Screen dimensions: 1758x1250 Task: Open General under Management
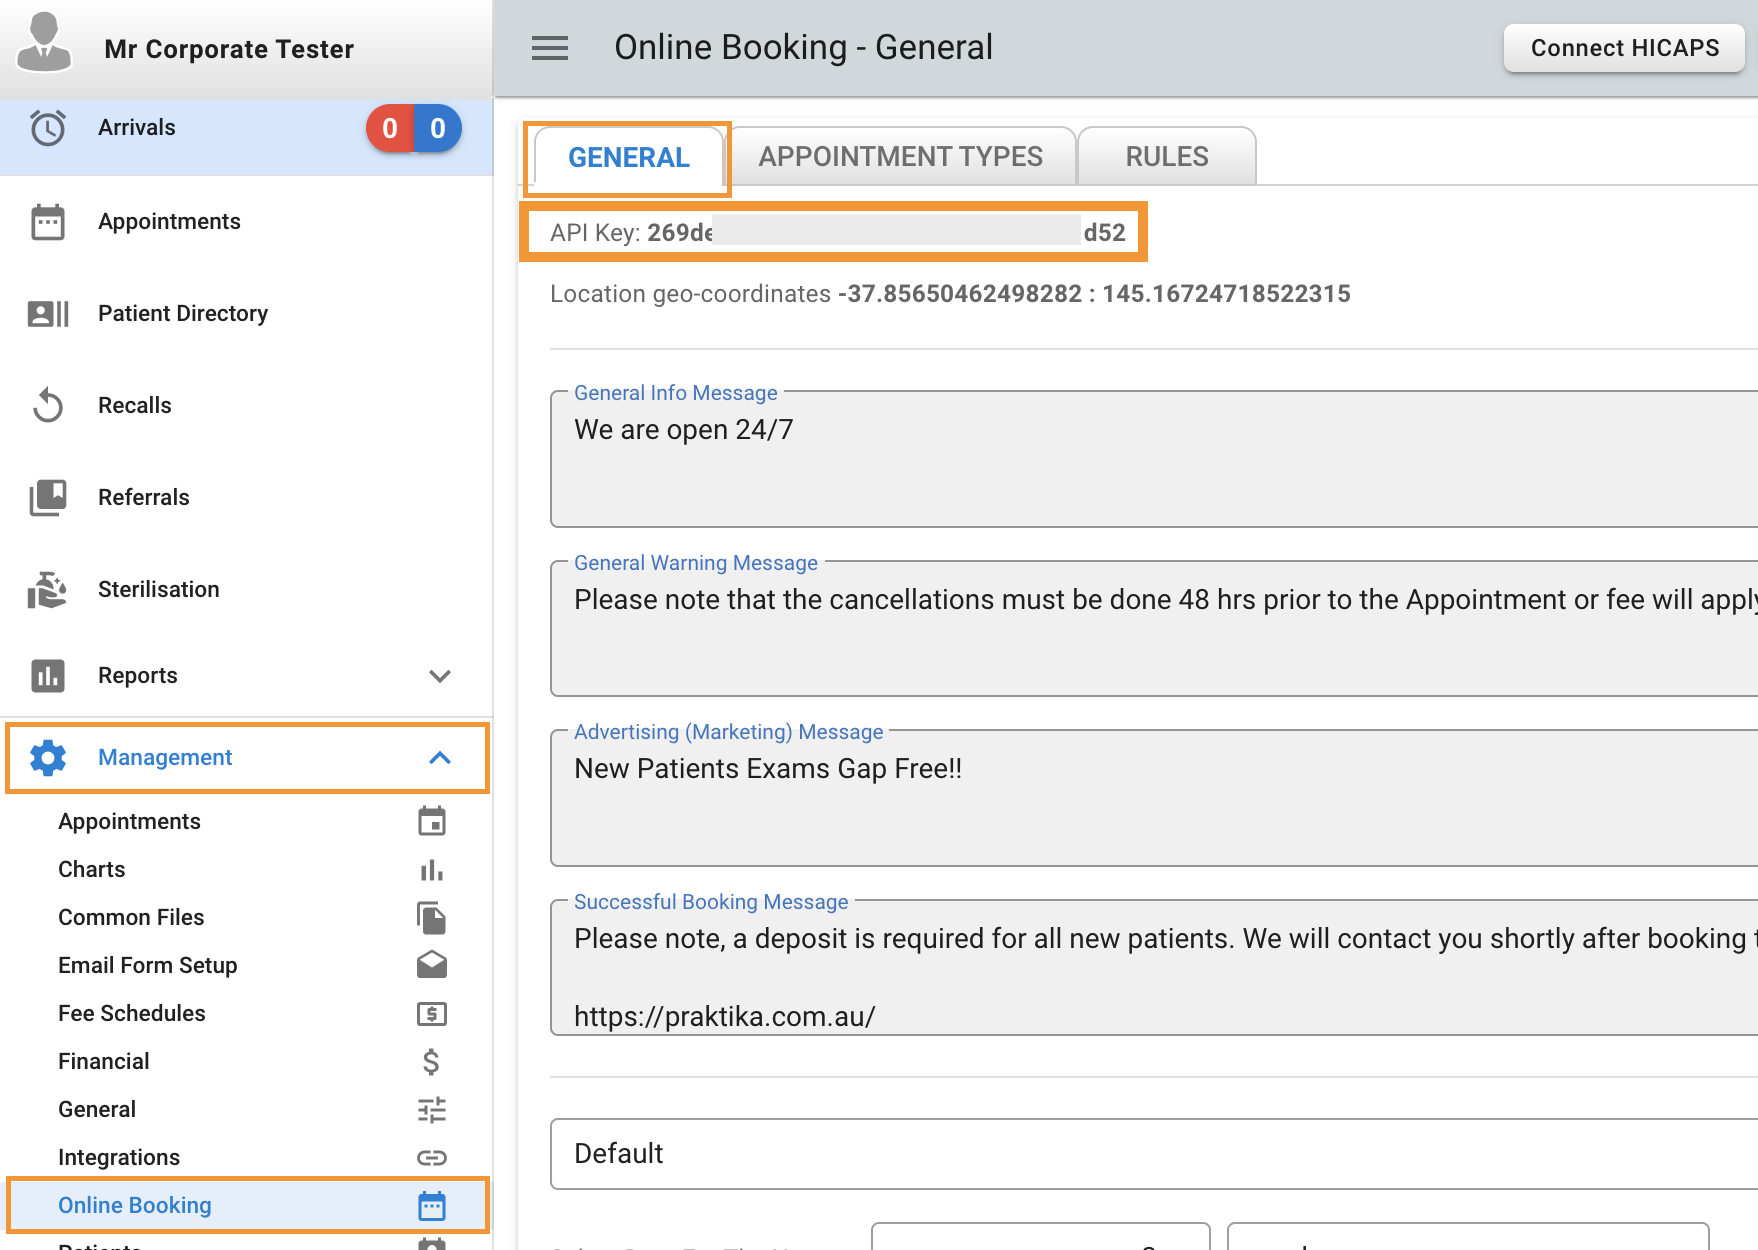246,1110
